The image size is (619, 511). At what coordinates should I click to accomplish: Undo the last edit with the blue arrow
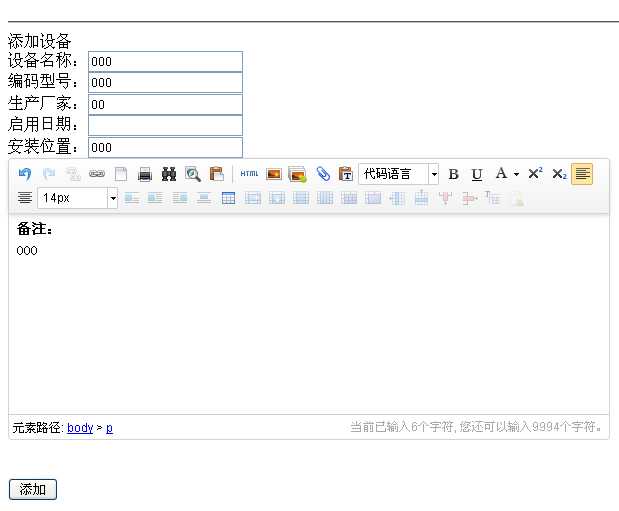pyautogui.click(x=25, y=174)
